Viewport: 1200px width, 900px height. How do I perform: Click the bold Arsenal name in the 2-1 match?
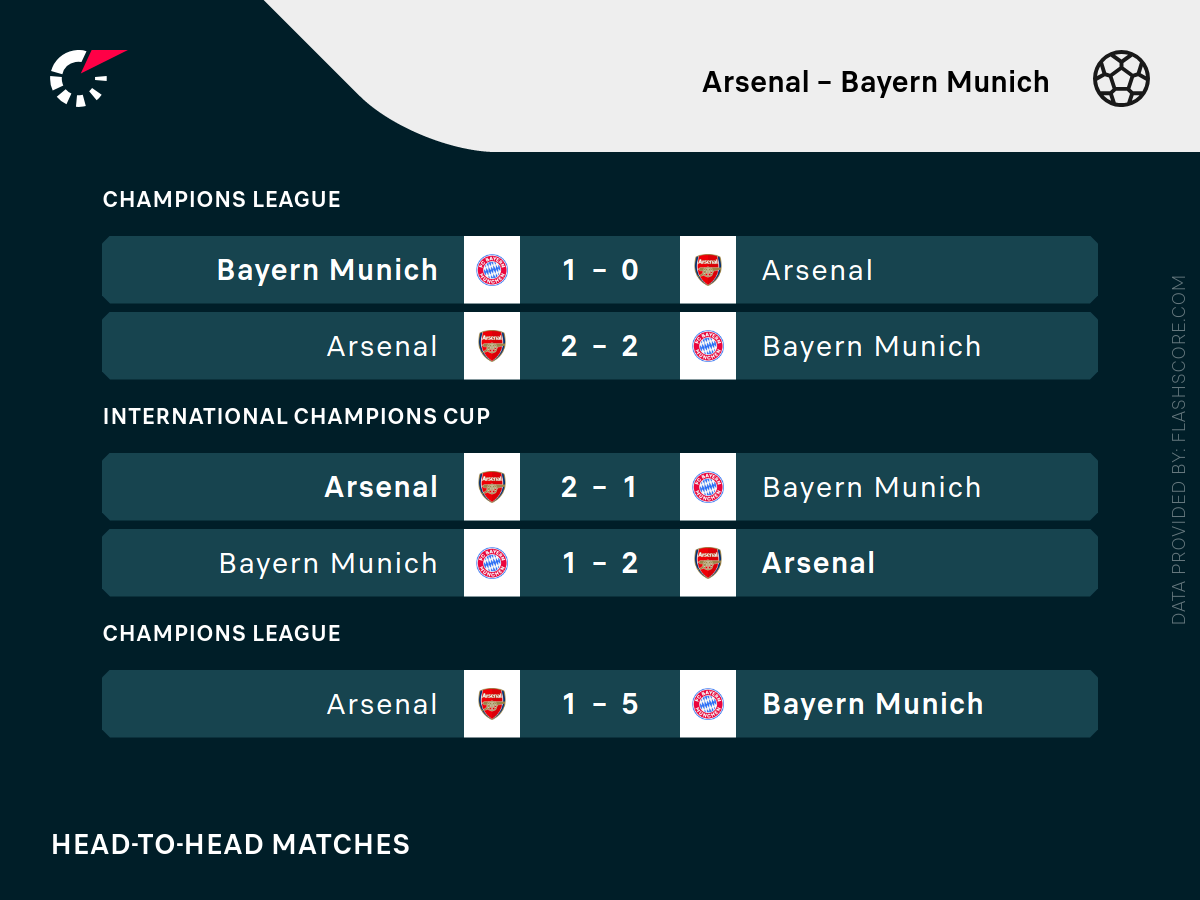pyautogui.click(x=381, y=487)
